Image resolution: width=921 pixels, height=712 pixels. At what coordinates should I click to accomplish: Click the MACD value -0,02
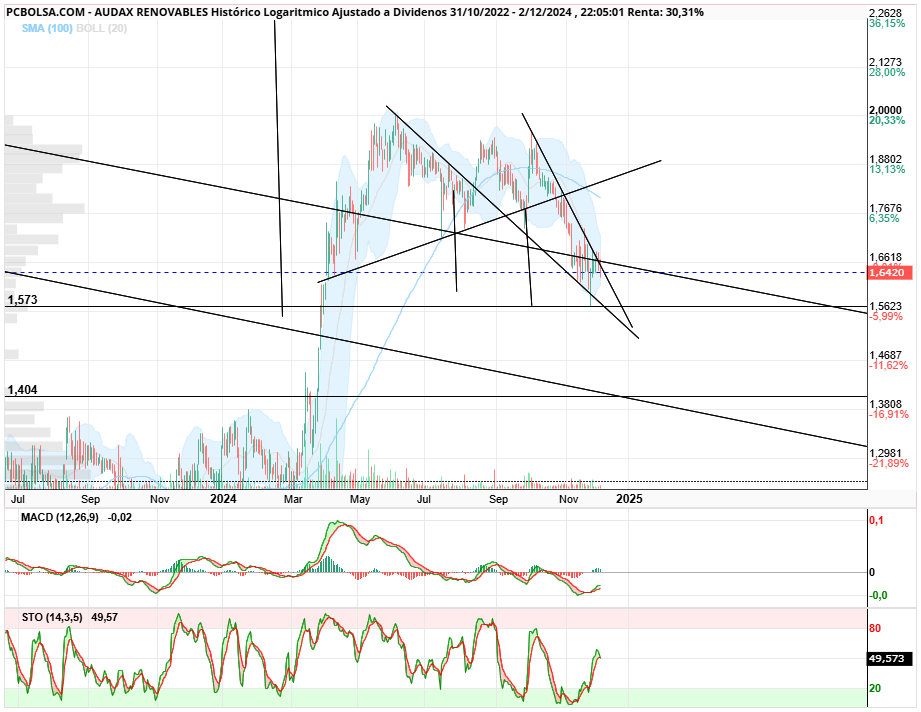coord(120,518)
